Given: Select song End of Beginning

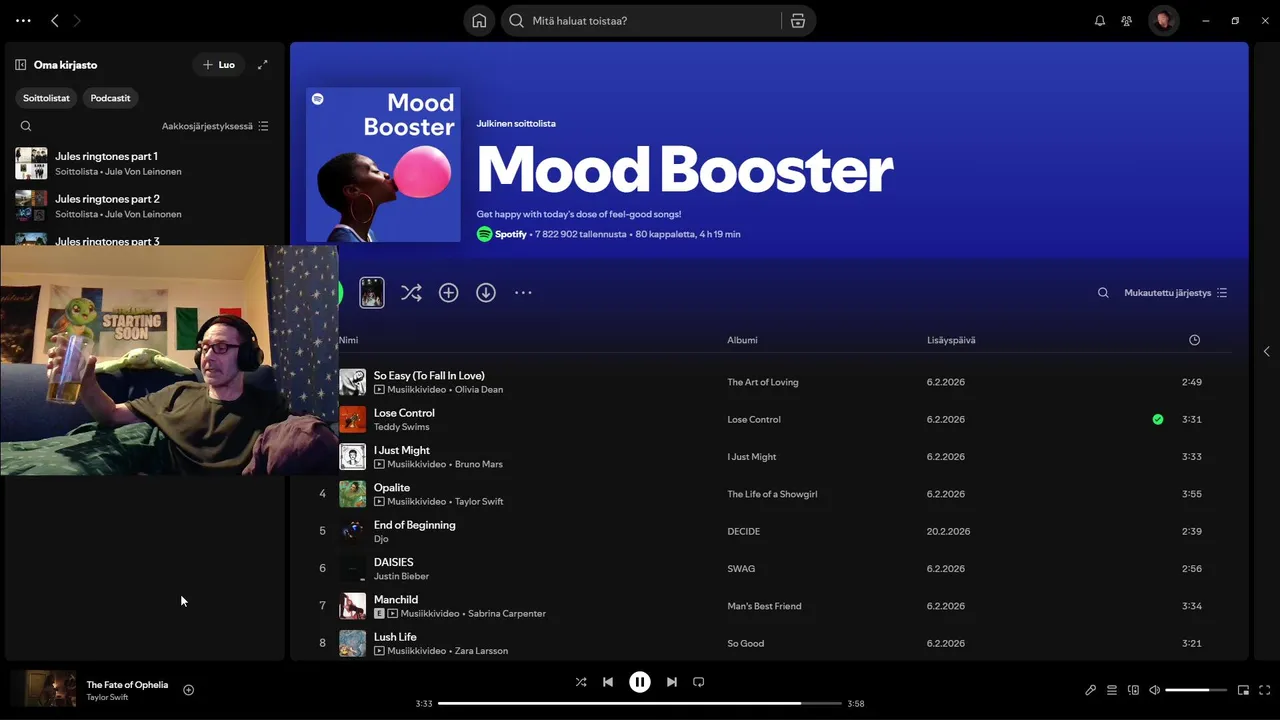Looking at the screenshot, I should 414,524.
